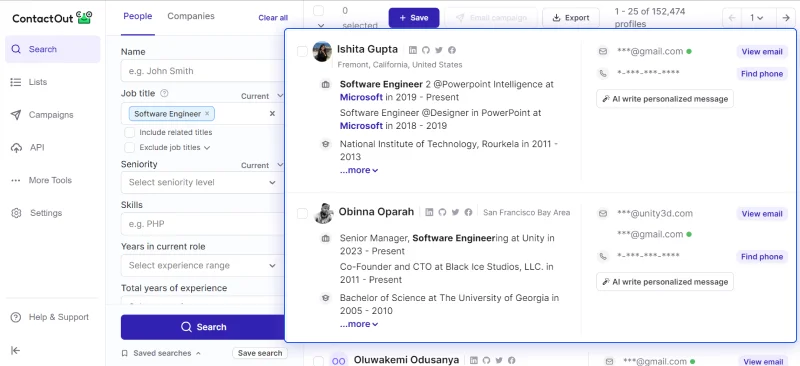Image resolution: width=800 pixels, height=366 pixels.
Task: Click the ContactOut logo
Action: click(x=52, y=18)
